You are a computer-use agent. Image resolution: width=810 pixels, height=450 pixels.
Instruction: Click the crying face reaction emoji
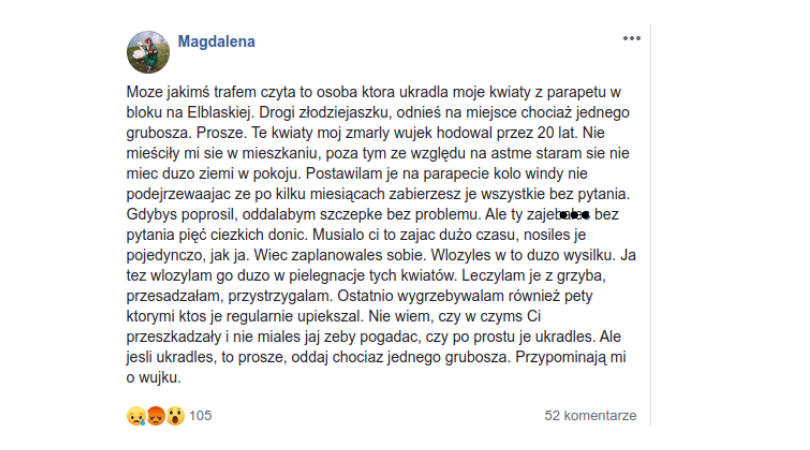click(x=136, y=416)
